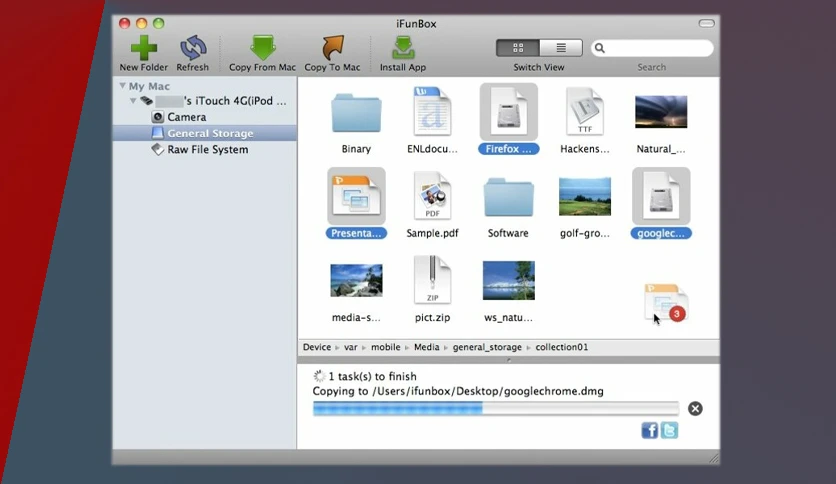Cancel the googlechrome.dmg copy task

[695, 409]
